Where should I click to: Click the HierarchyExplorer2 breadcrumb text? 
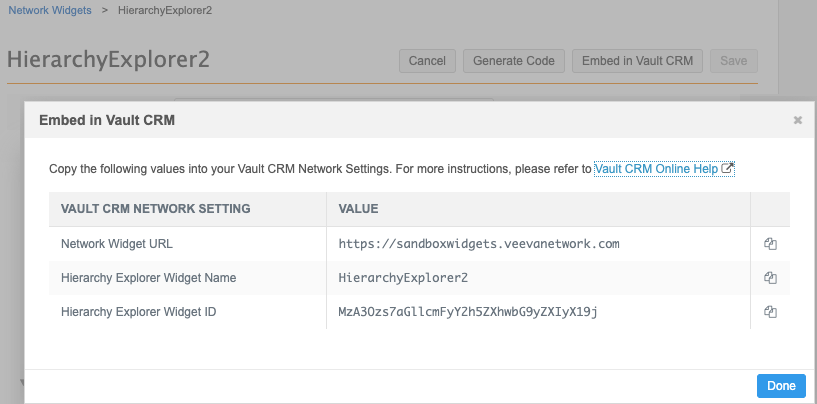tap(165, 10)
